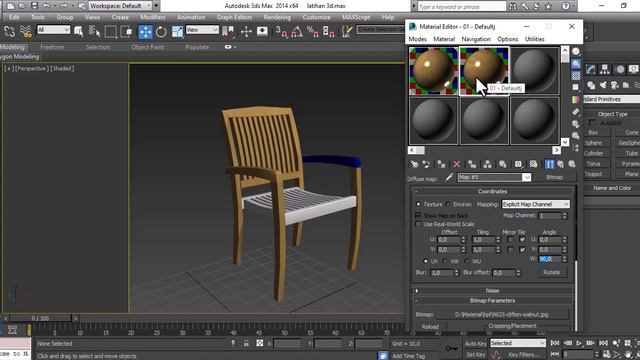Viewport: 640px width, 360px height.
Task: Toggle the Angle Snap icon
Action: 297,31
